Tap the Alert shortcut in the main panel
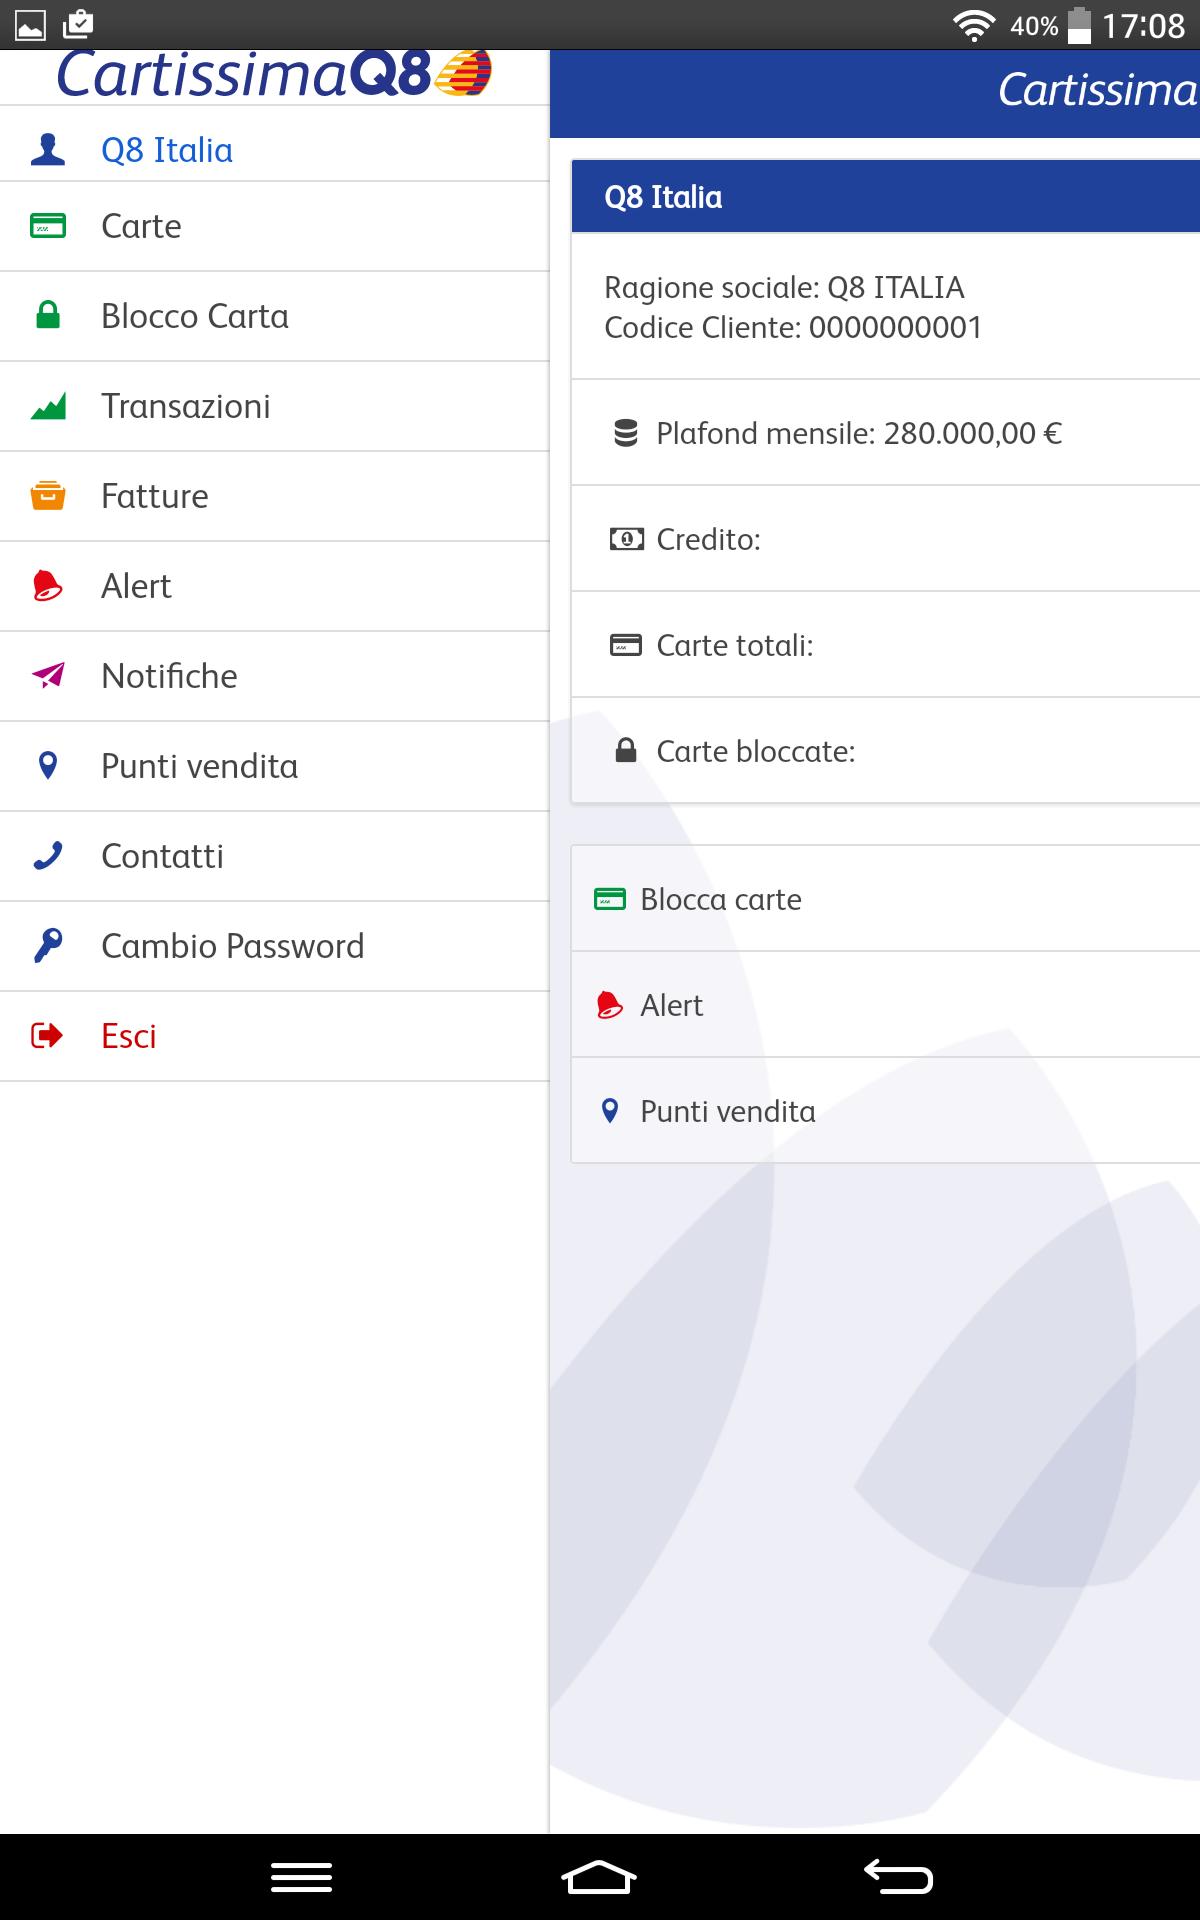This screenshot has height=1920, width=1200. 885,1005
